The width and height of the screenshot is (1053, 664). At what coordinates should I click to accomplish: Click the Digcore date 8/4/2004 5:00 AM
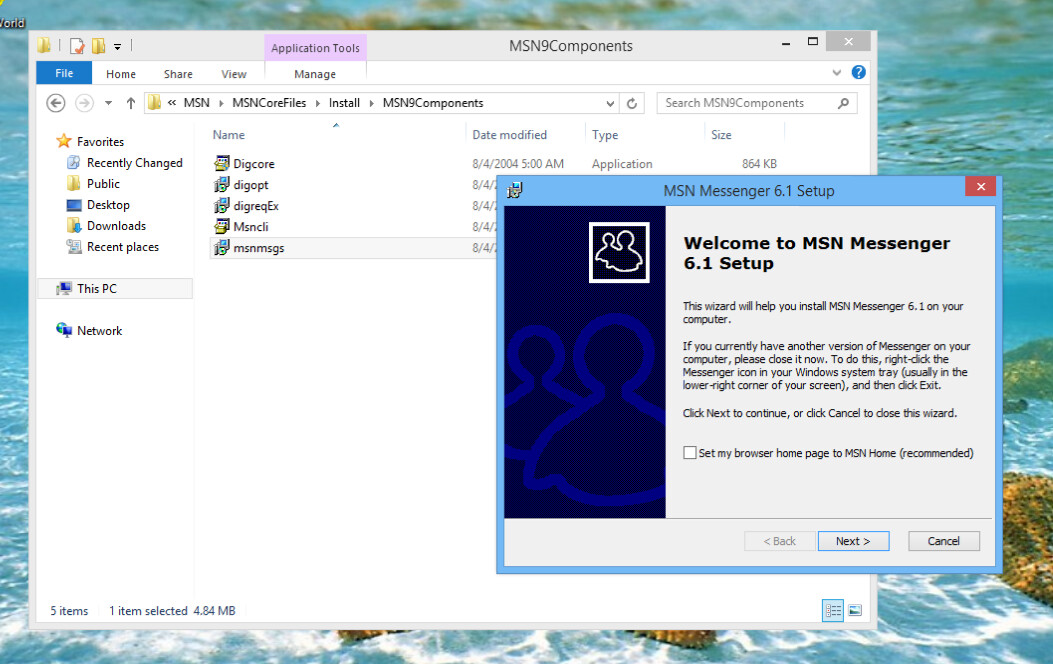(518, 163)
